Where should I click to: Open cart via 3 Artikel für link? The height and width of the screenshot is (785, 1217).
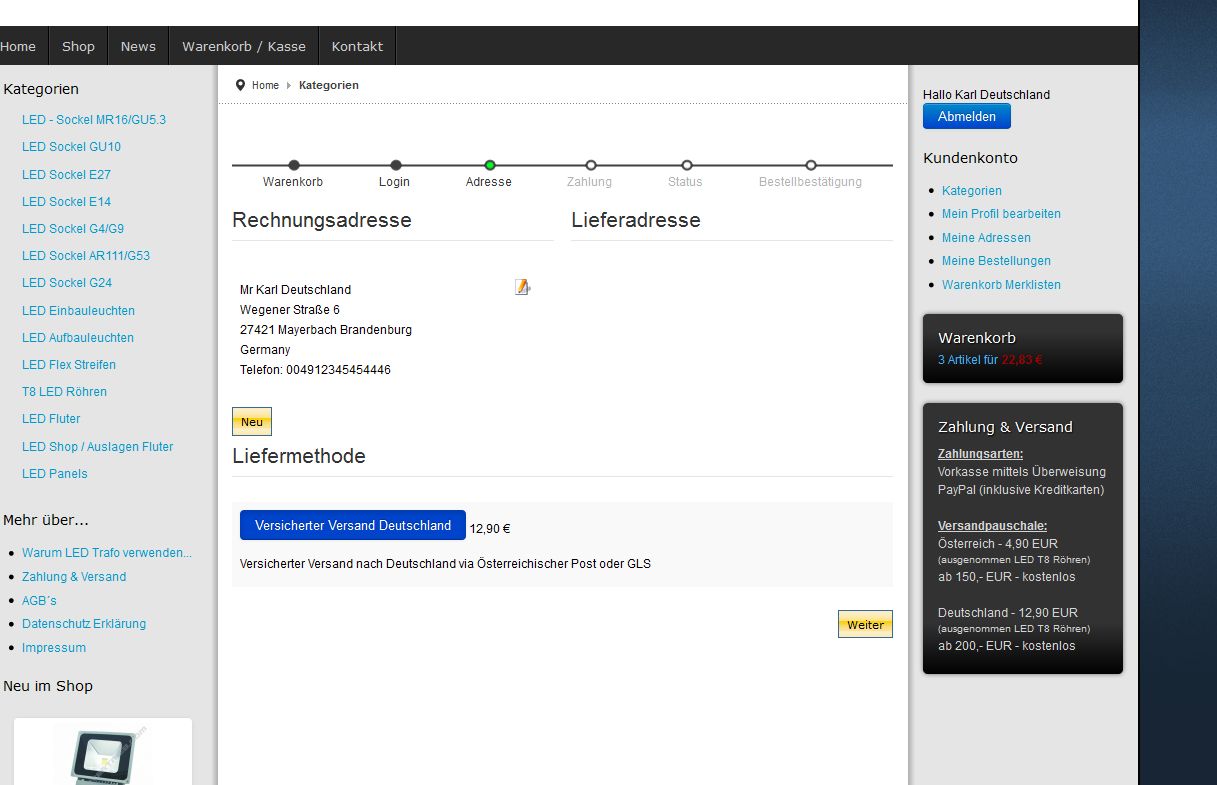(968, 359)
